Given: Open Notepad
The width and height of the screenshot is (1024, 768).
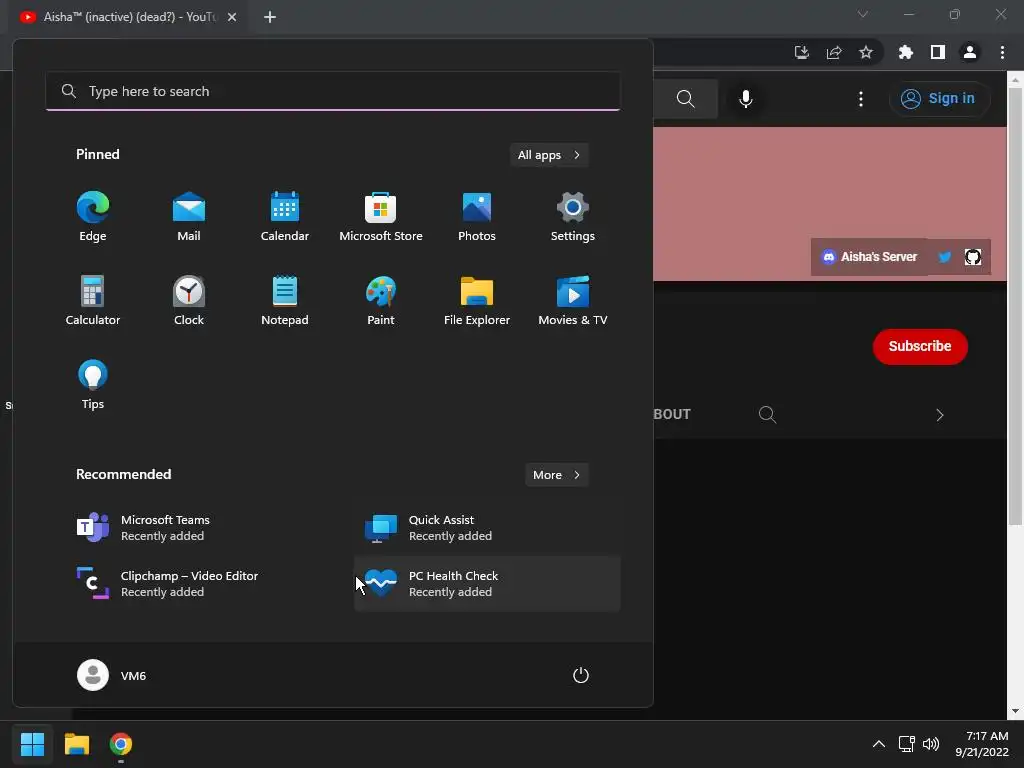Looking at the screenshot, I should [x=285, y=300].
